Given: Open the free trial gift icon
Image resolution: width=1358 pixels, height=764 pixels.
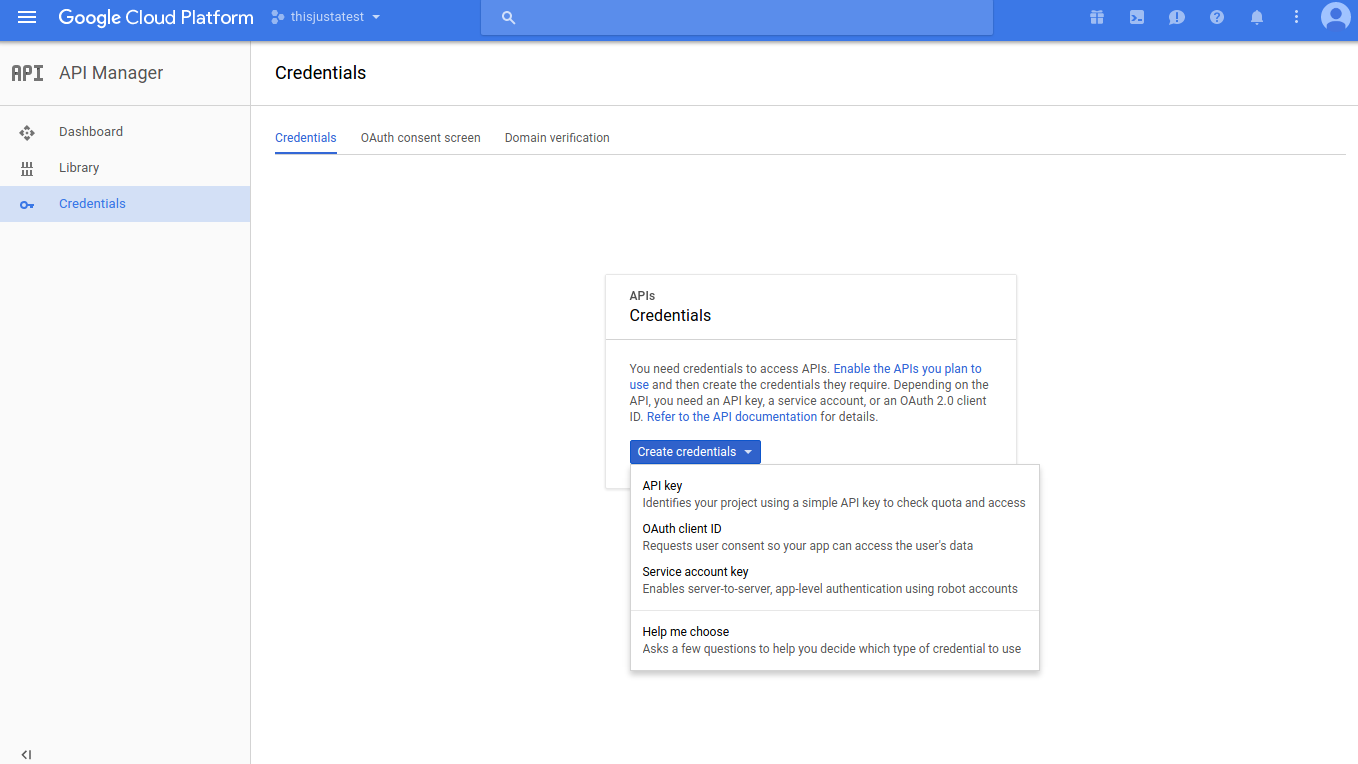Looking at the screenshot, I should [1097, 17].
